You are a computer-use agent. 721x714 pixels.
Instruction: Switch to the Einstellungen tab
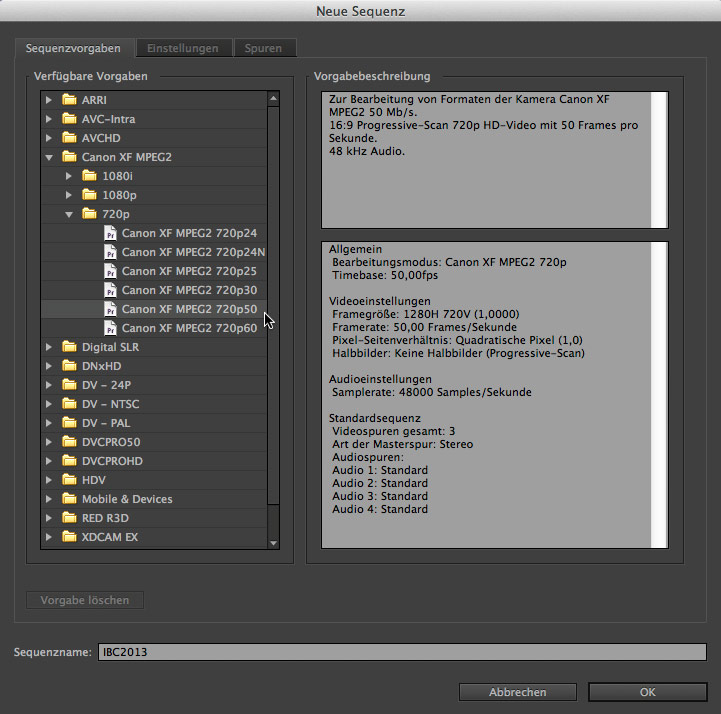point(183,48)
